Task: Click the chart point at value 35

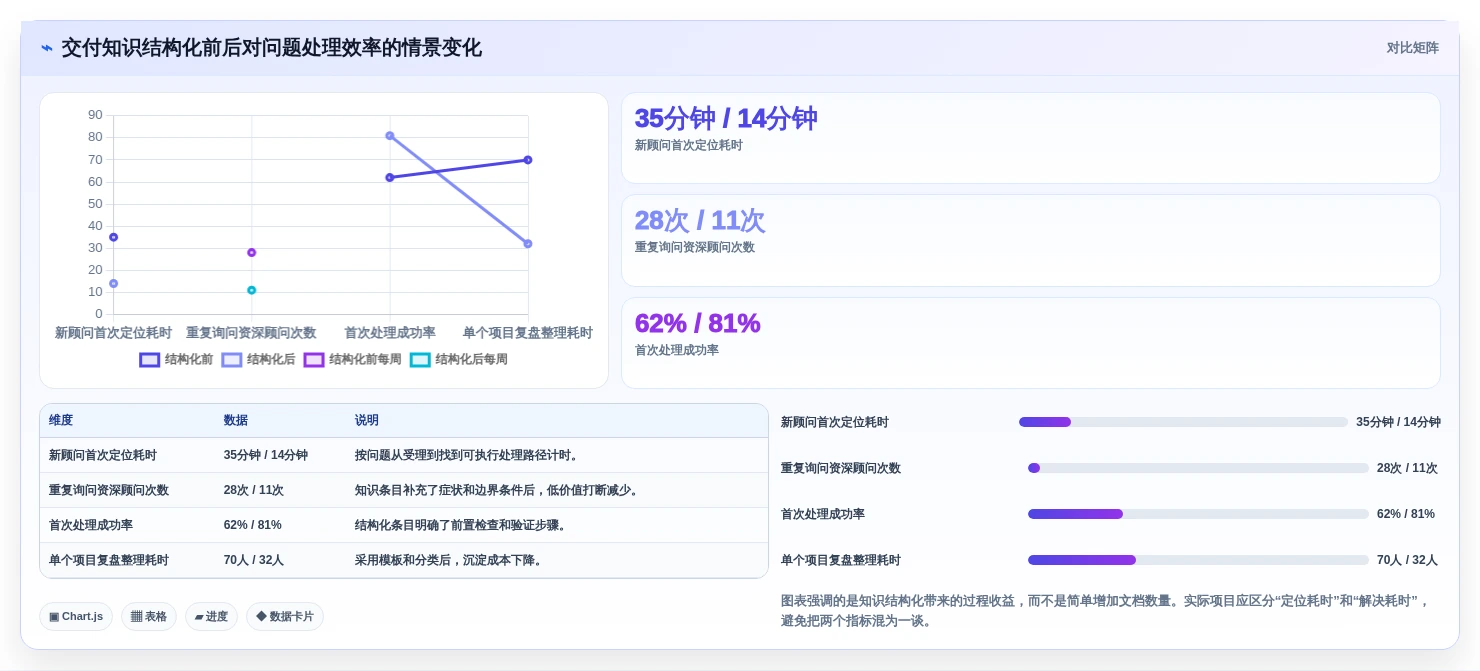Action: coord(114,237)
